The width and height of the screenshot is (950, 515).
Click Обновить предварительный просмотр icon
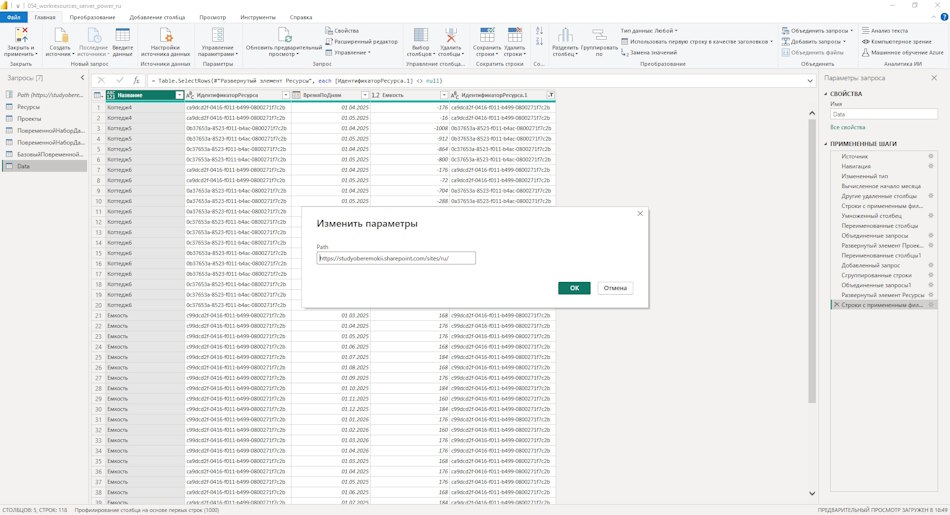click(284, 35)
